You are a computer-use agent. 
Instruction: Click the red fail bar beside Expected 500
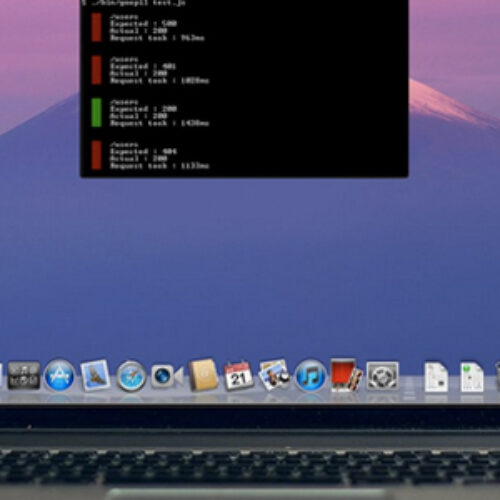point(96,27)
